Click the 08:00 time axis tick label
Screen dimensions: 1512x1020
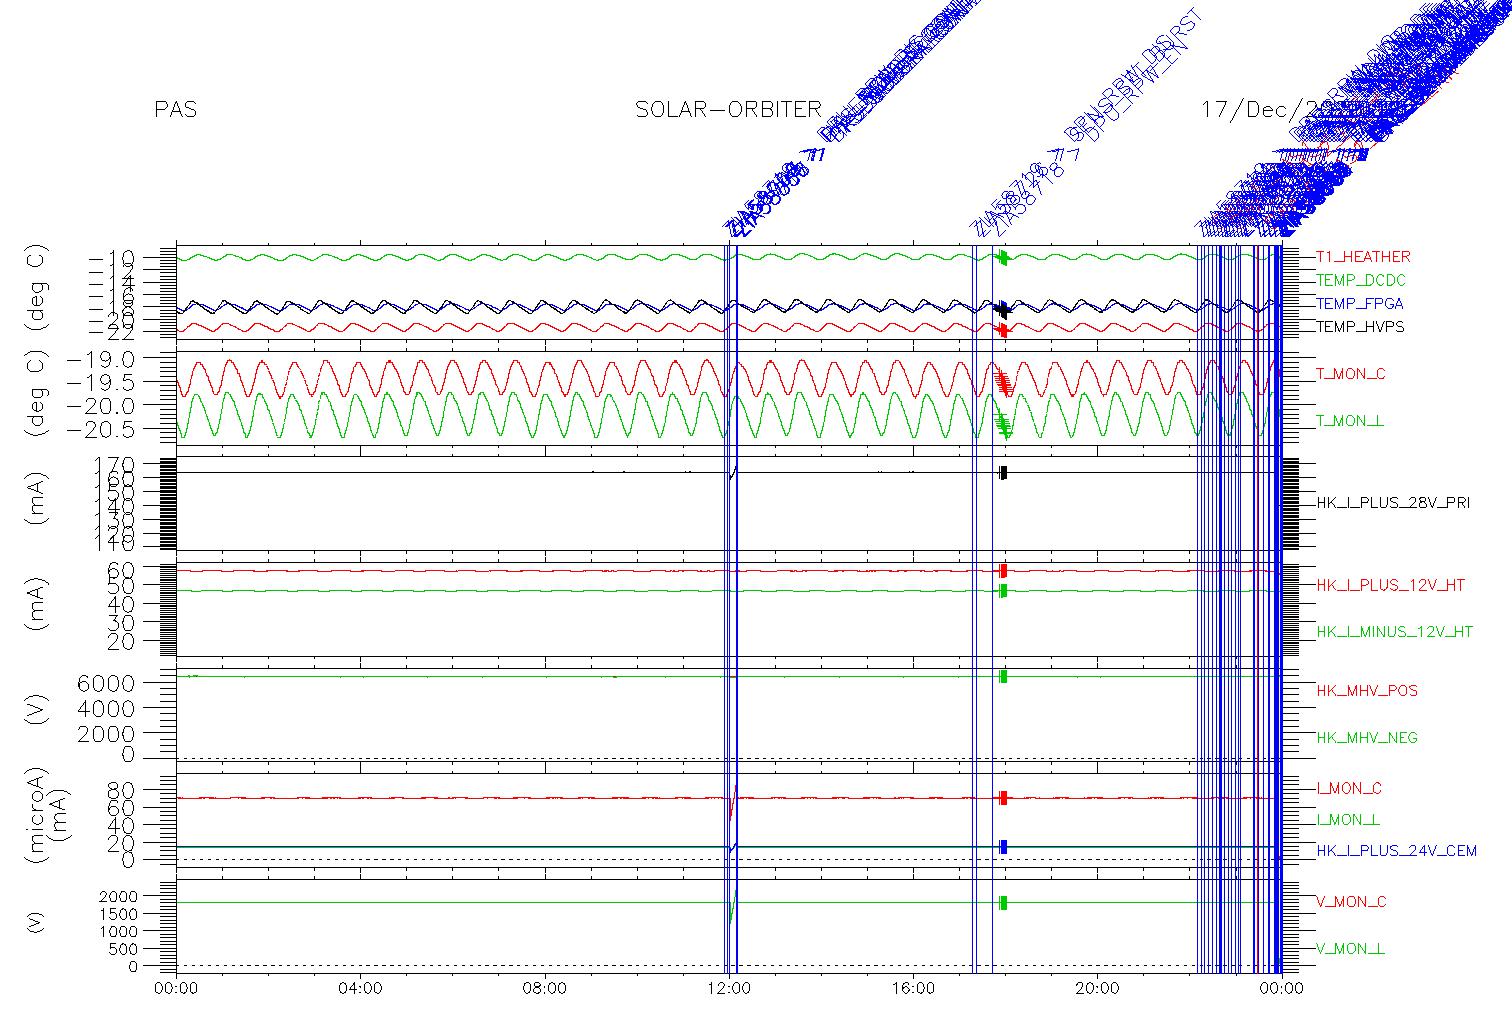pyautogui.click(x=545, y=989)
